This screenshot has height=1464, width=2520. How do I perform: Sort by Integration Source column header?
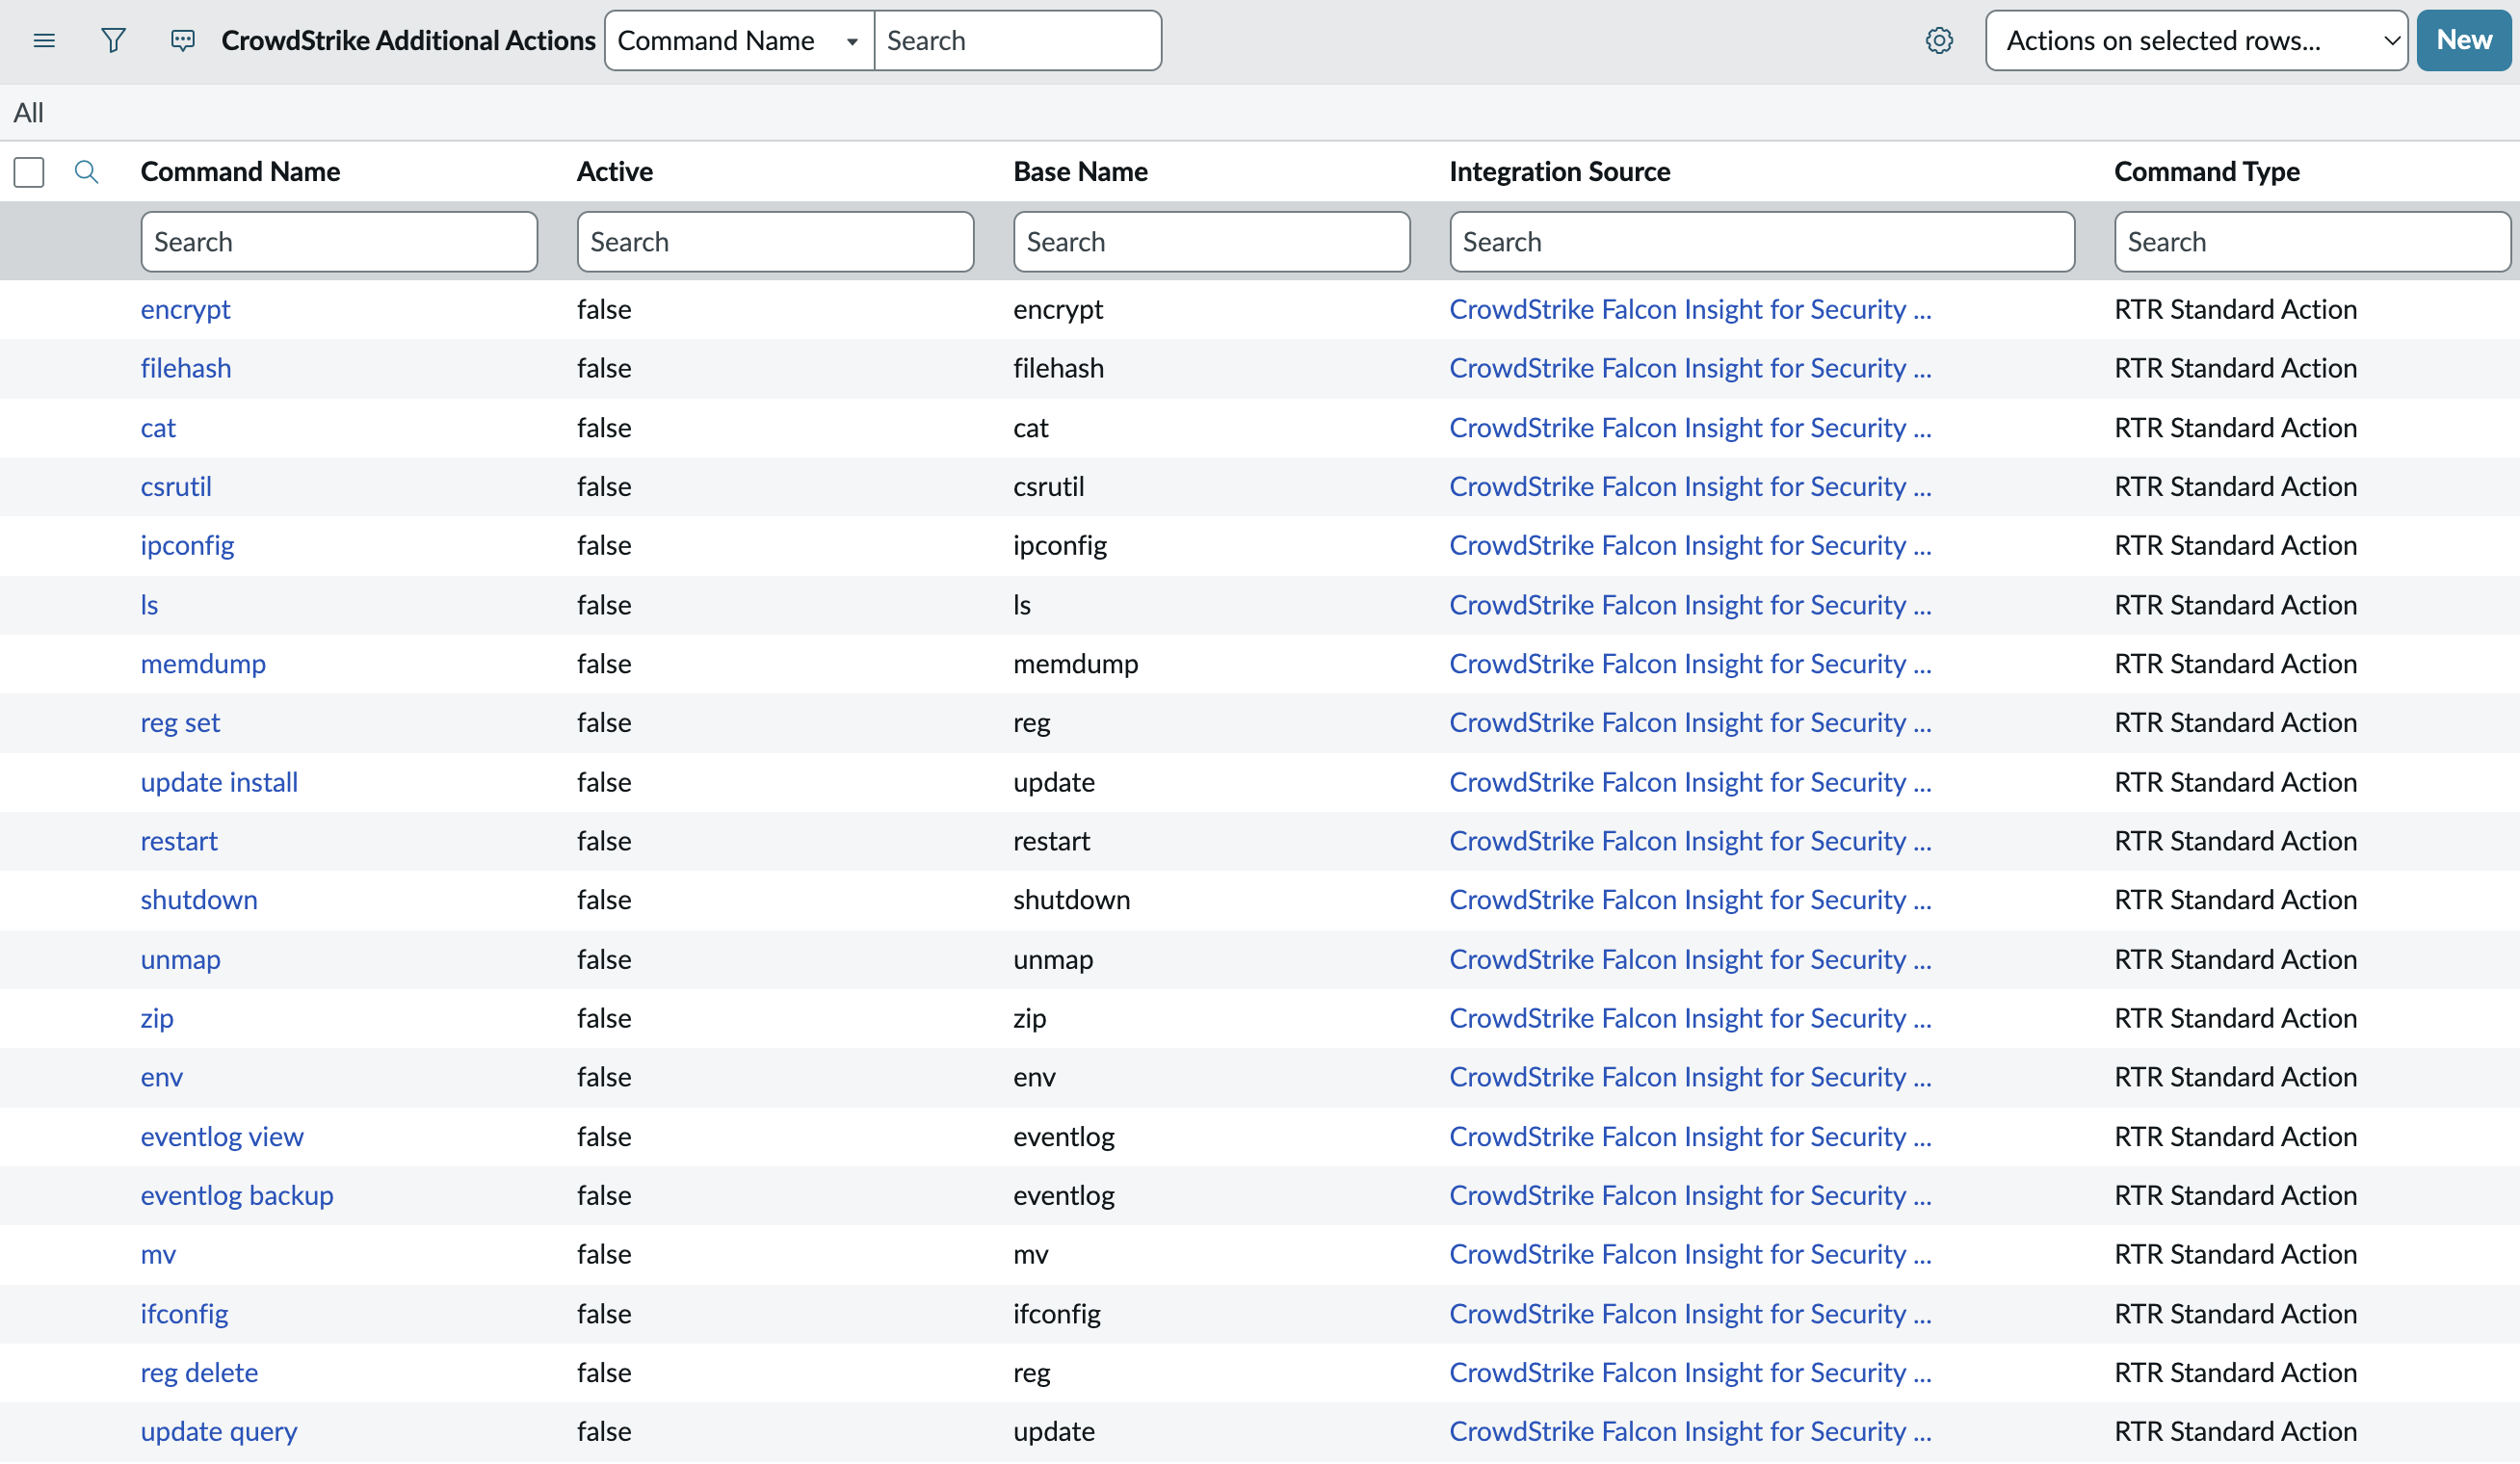click(1559, 172)
